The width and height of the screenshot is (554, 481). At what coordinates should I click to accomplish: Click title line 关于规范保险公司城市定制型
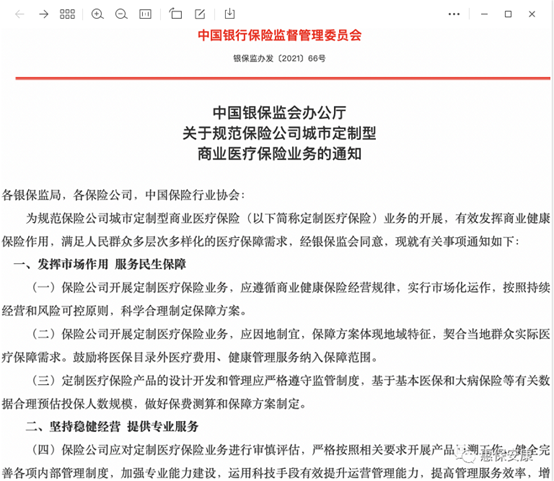[x=279, y=133]
